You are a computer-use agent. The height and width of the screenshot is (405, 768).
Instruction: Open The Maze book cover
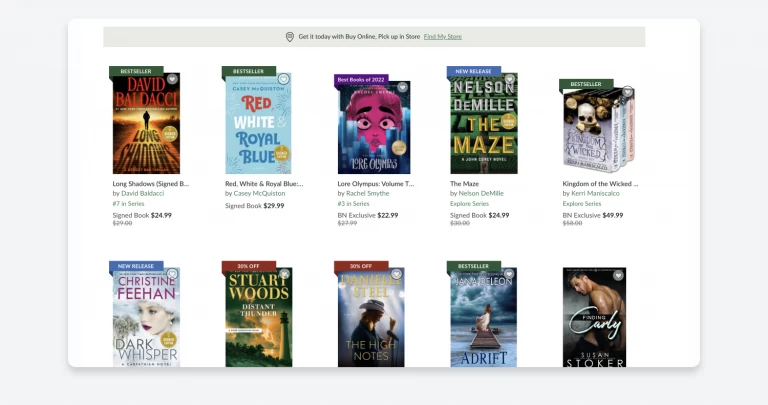click(483, 125)
